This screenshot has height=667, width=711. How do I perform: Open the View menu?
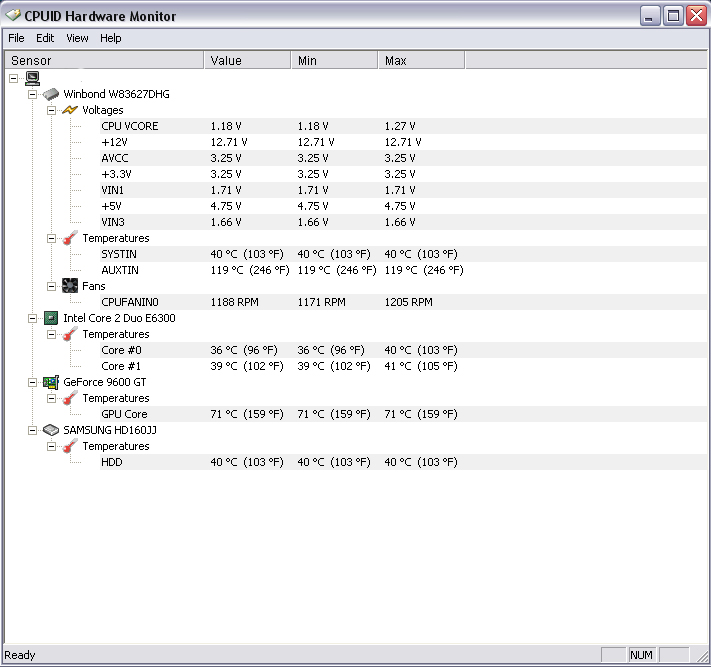77,38
